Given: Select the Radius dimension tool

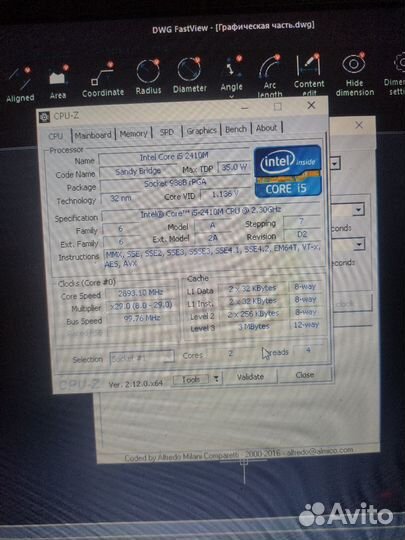Looking at the screenshot, I should point(148,77).
